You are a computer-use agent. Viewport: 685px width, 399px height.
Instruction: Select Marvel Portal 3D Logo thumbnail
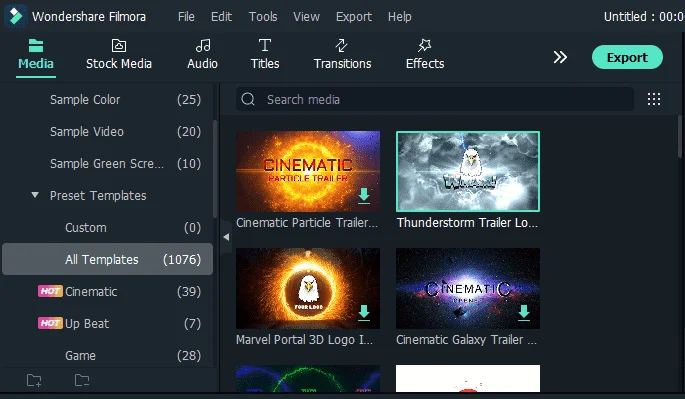point(308,288)
